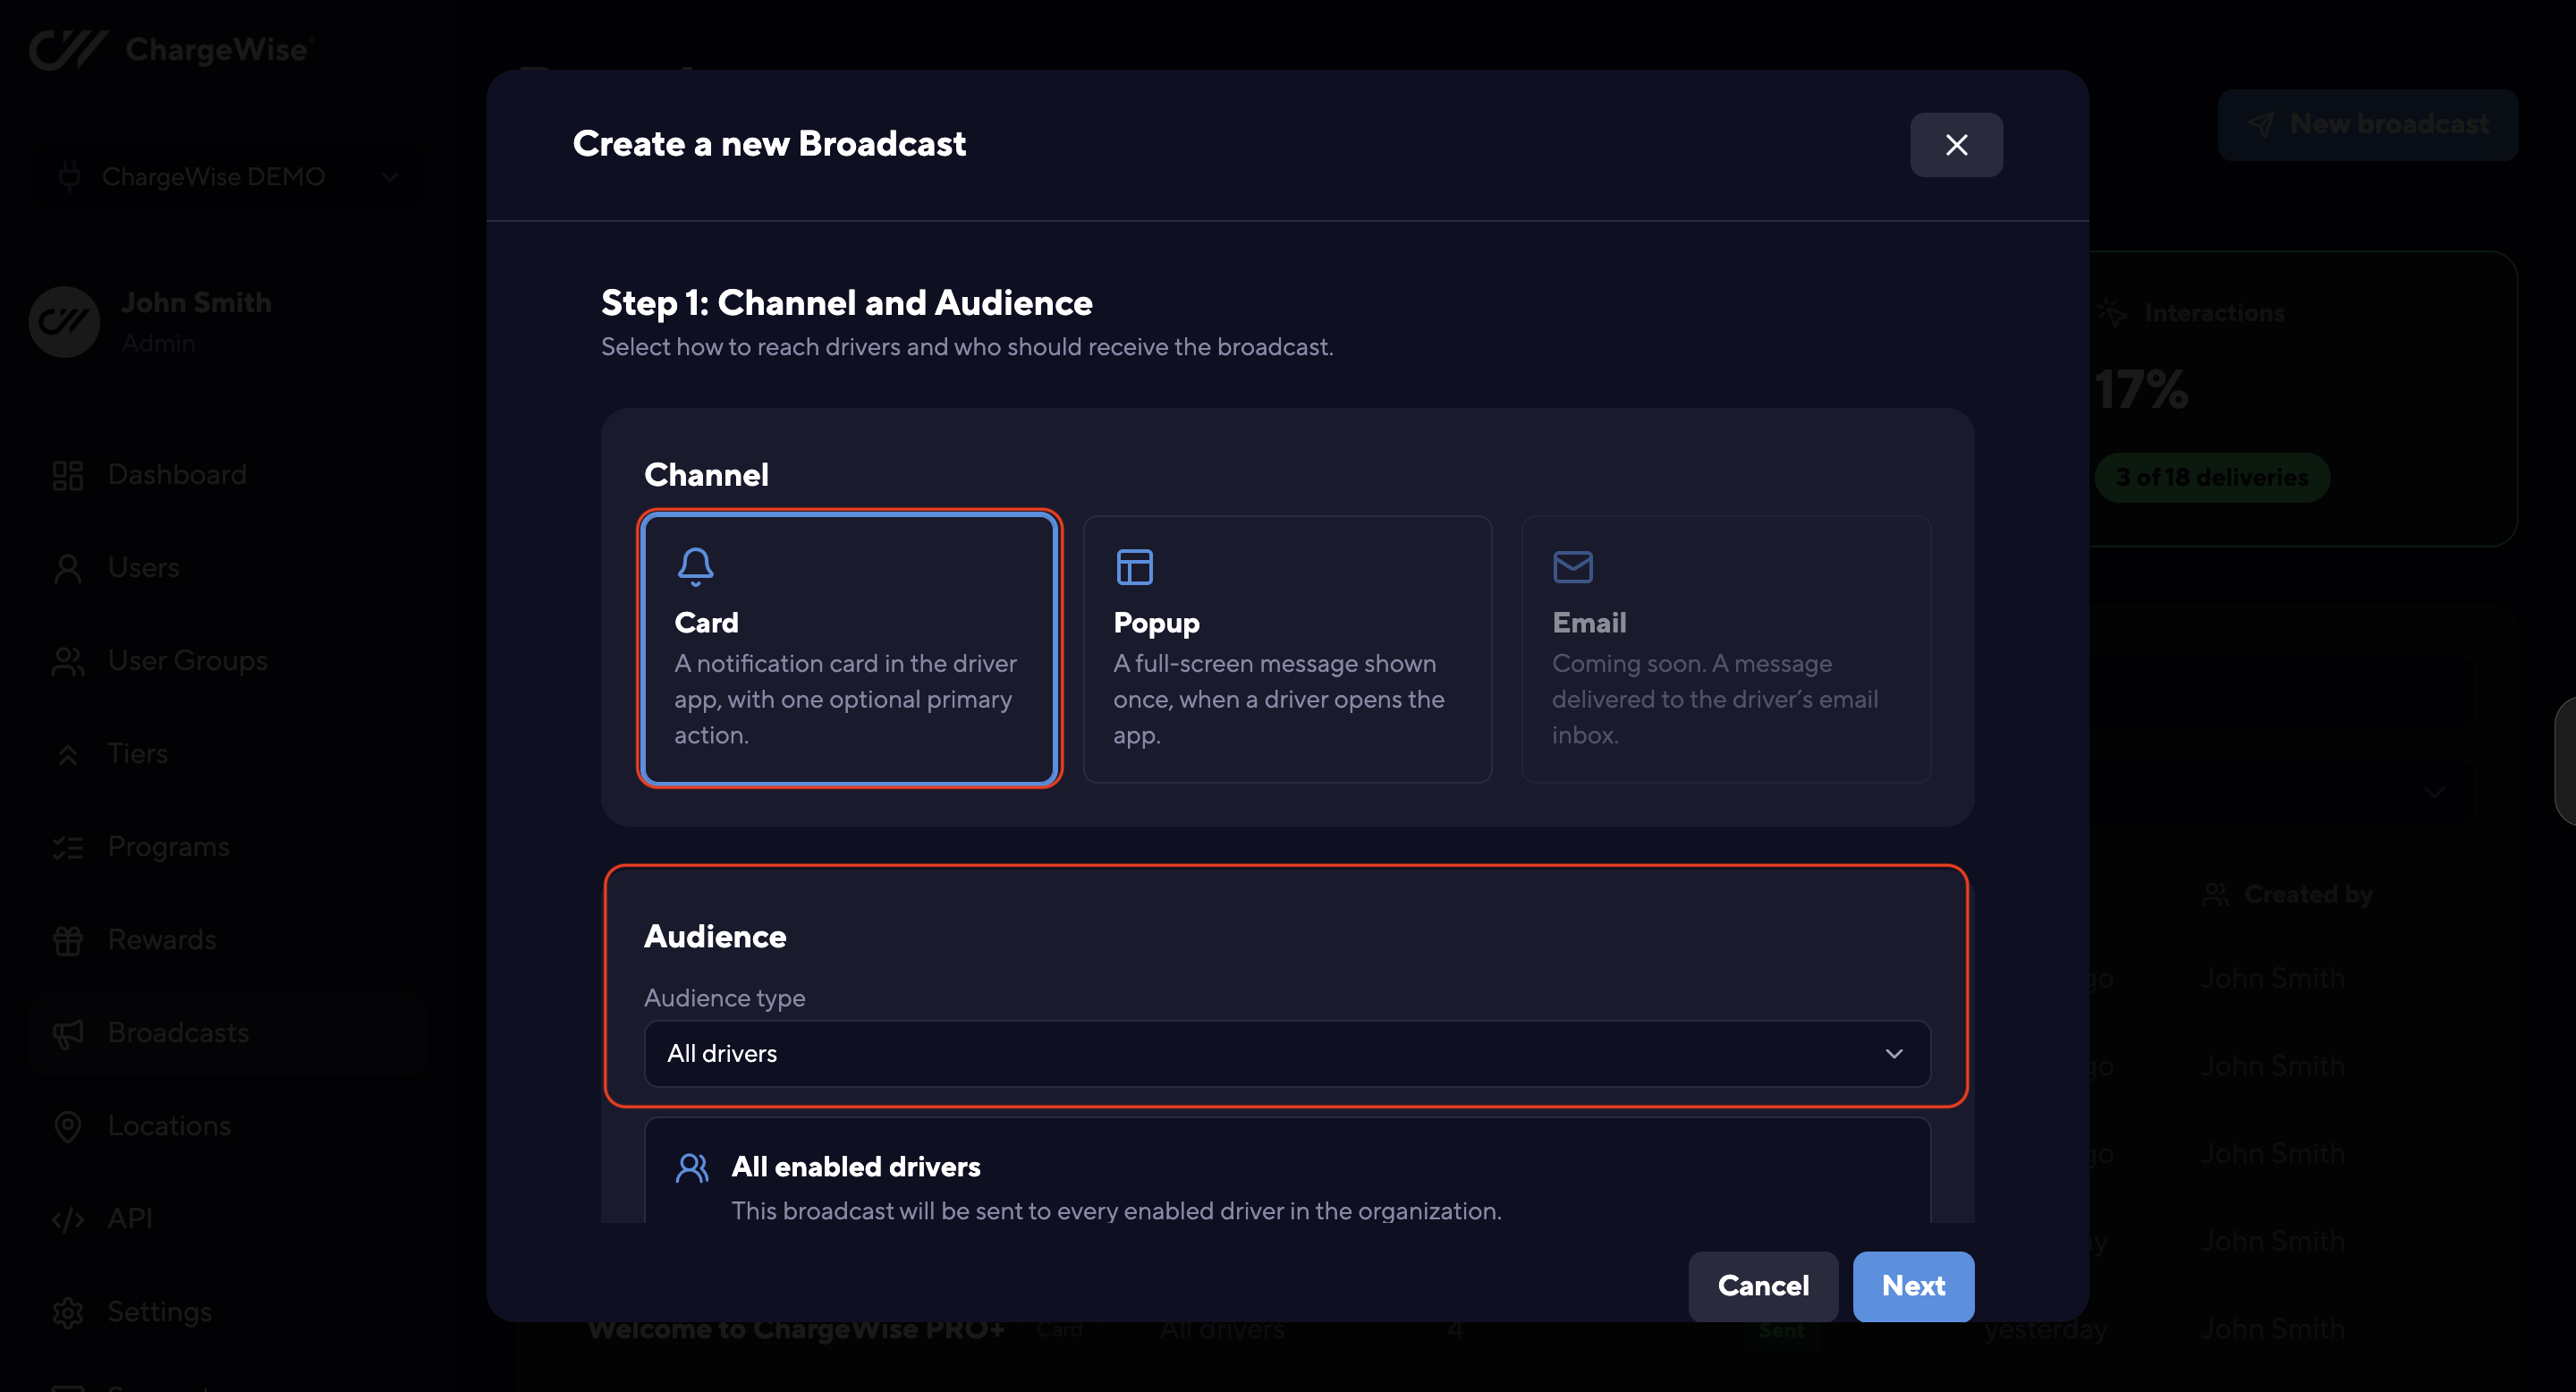This screenshot has height=1392, width=2576.
Task: Click the Next button
Action: tap(1913, 1286)
